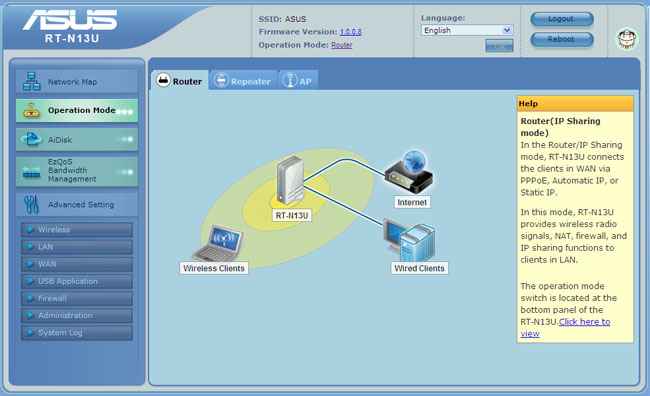Click the Reboot button
The image size is (650, 396).
(x=562, y=39)
